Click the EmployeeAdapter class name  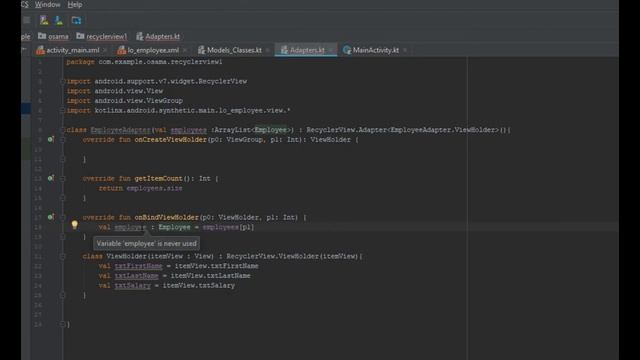click(x=120, y=130)
